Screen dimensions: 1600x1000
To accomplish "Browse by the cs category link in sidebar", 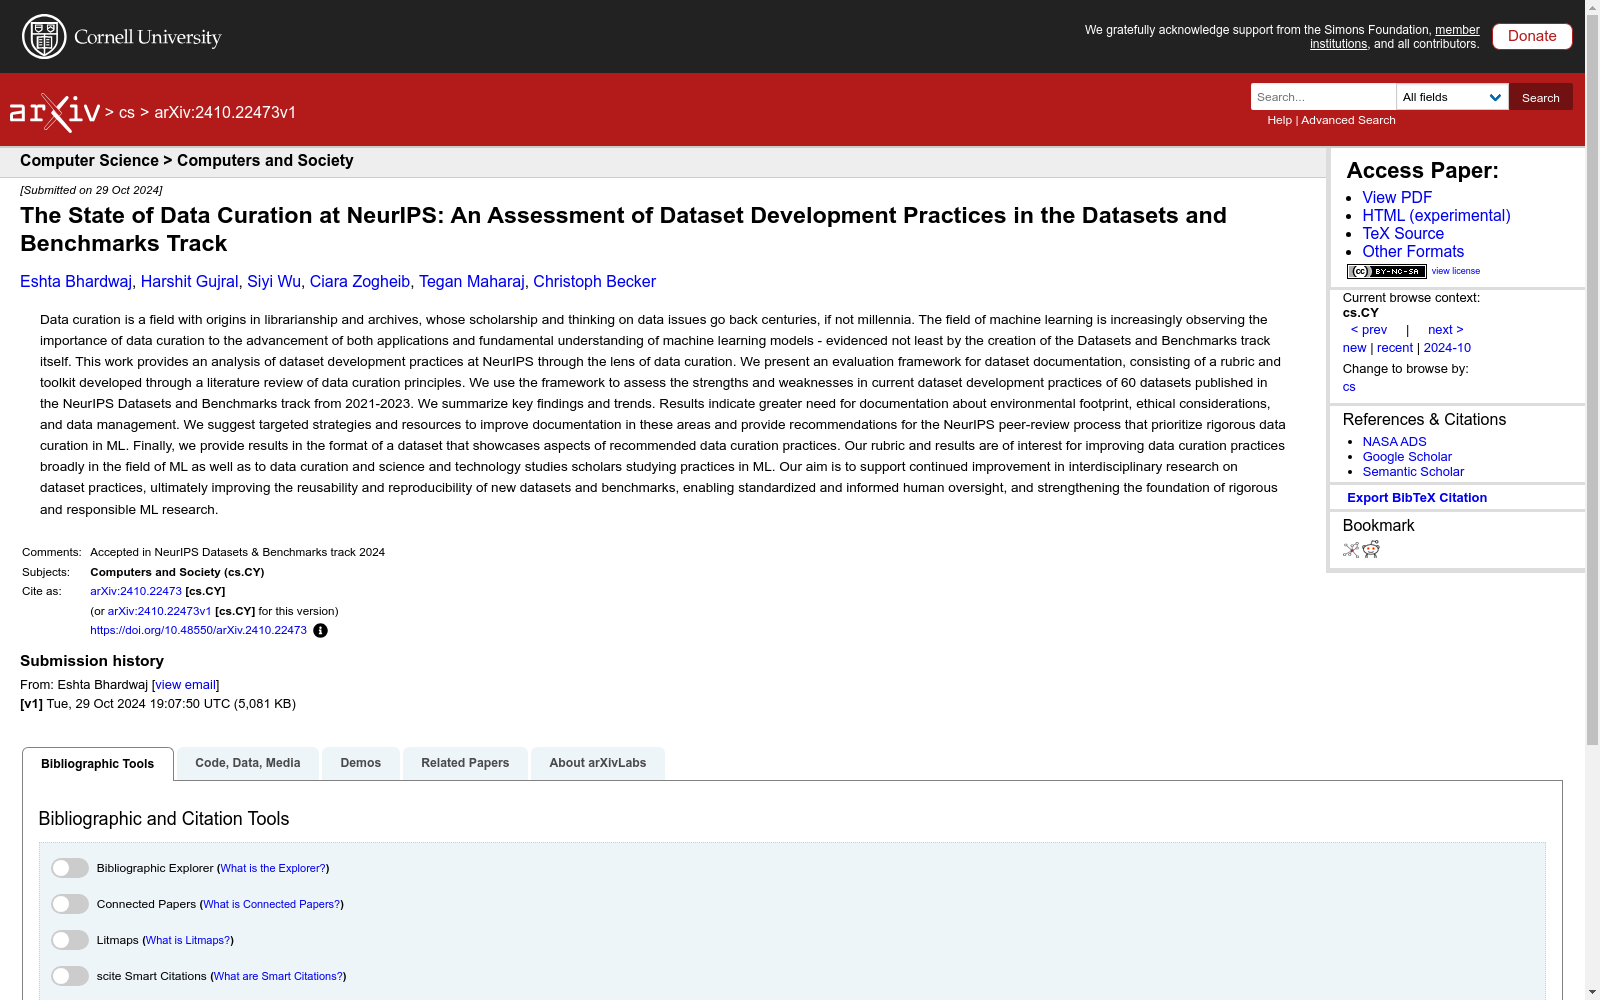I will [1349, 387].
